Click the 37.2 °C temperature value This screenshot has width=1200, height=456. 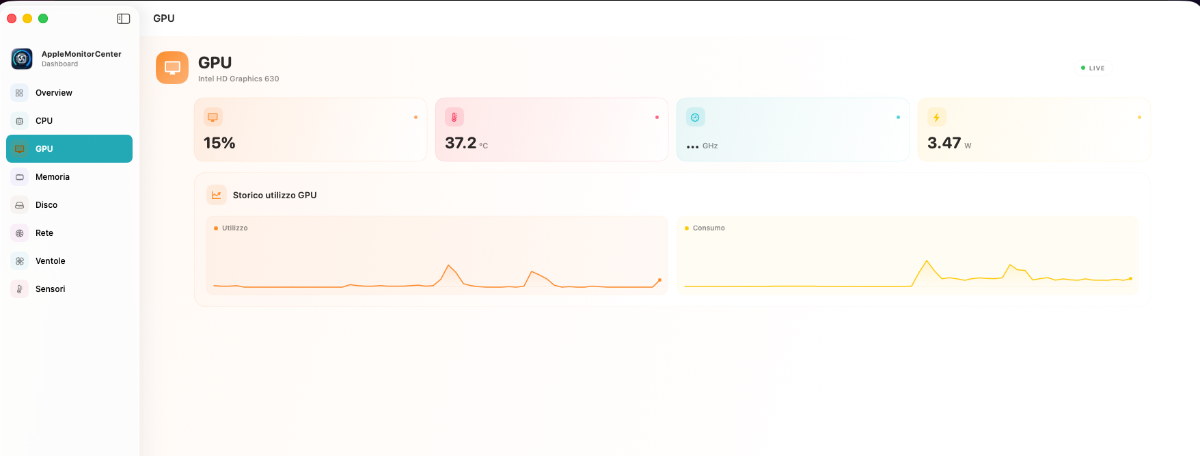[x=466, y=143]
